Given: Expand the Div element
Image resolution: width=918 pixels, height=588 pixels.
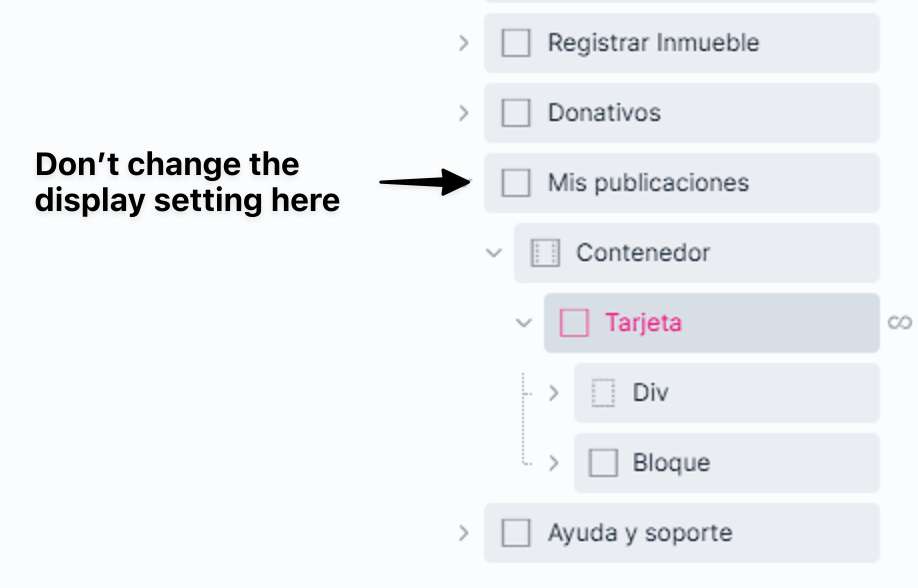Looking at the screenshot, I should point(554,393).
